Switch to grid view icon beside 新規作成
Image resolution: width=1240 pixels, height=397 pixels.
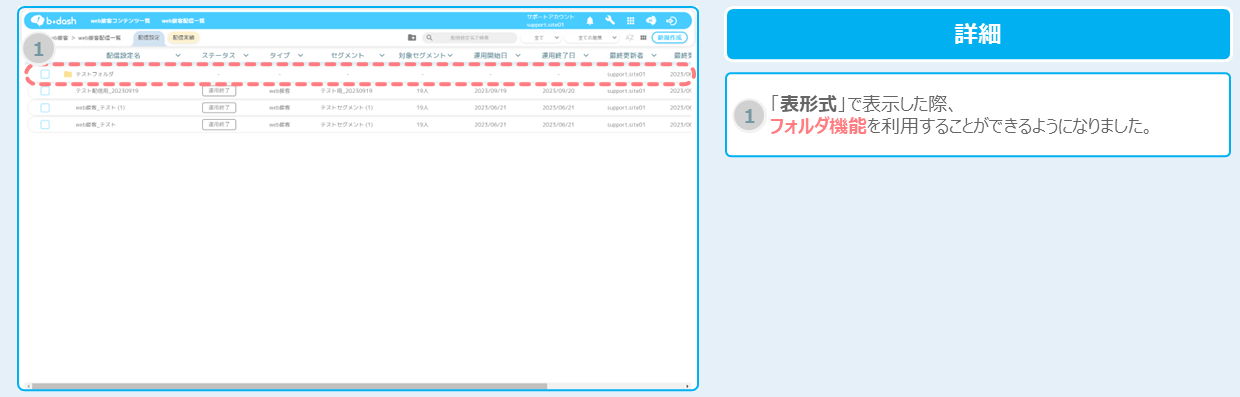[x=643, y=37]
